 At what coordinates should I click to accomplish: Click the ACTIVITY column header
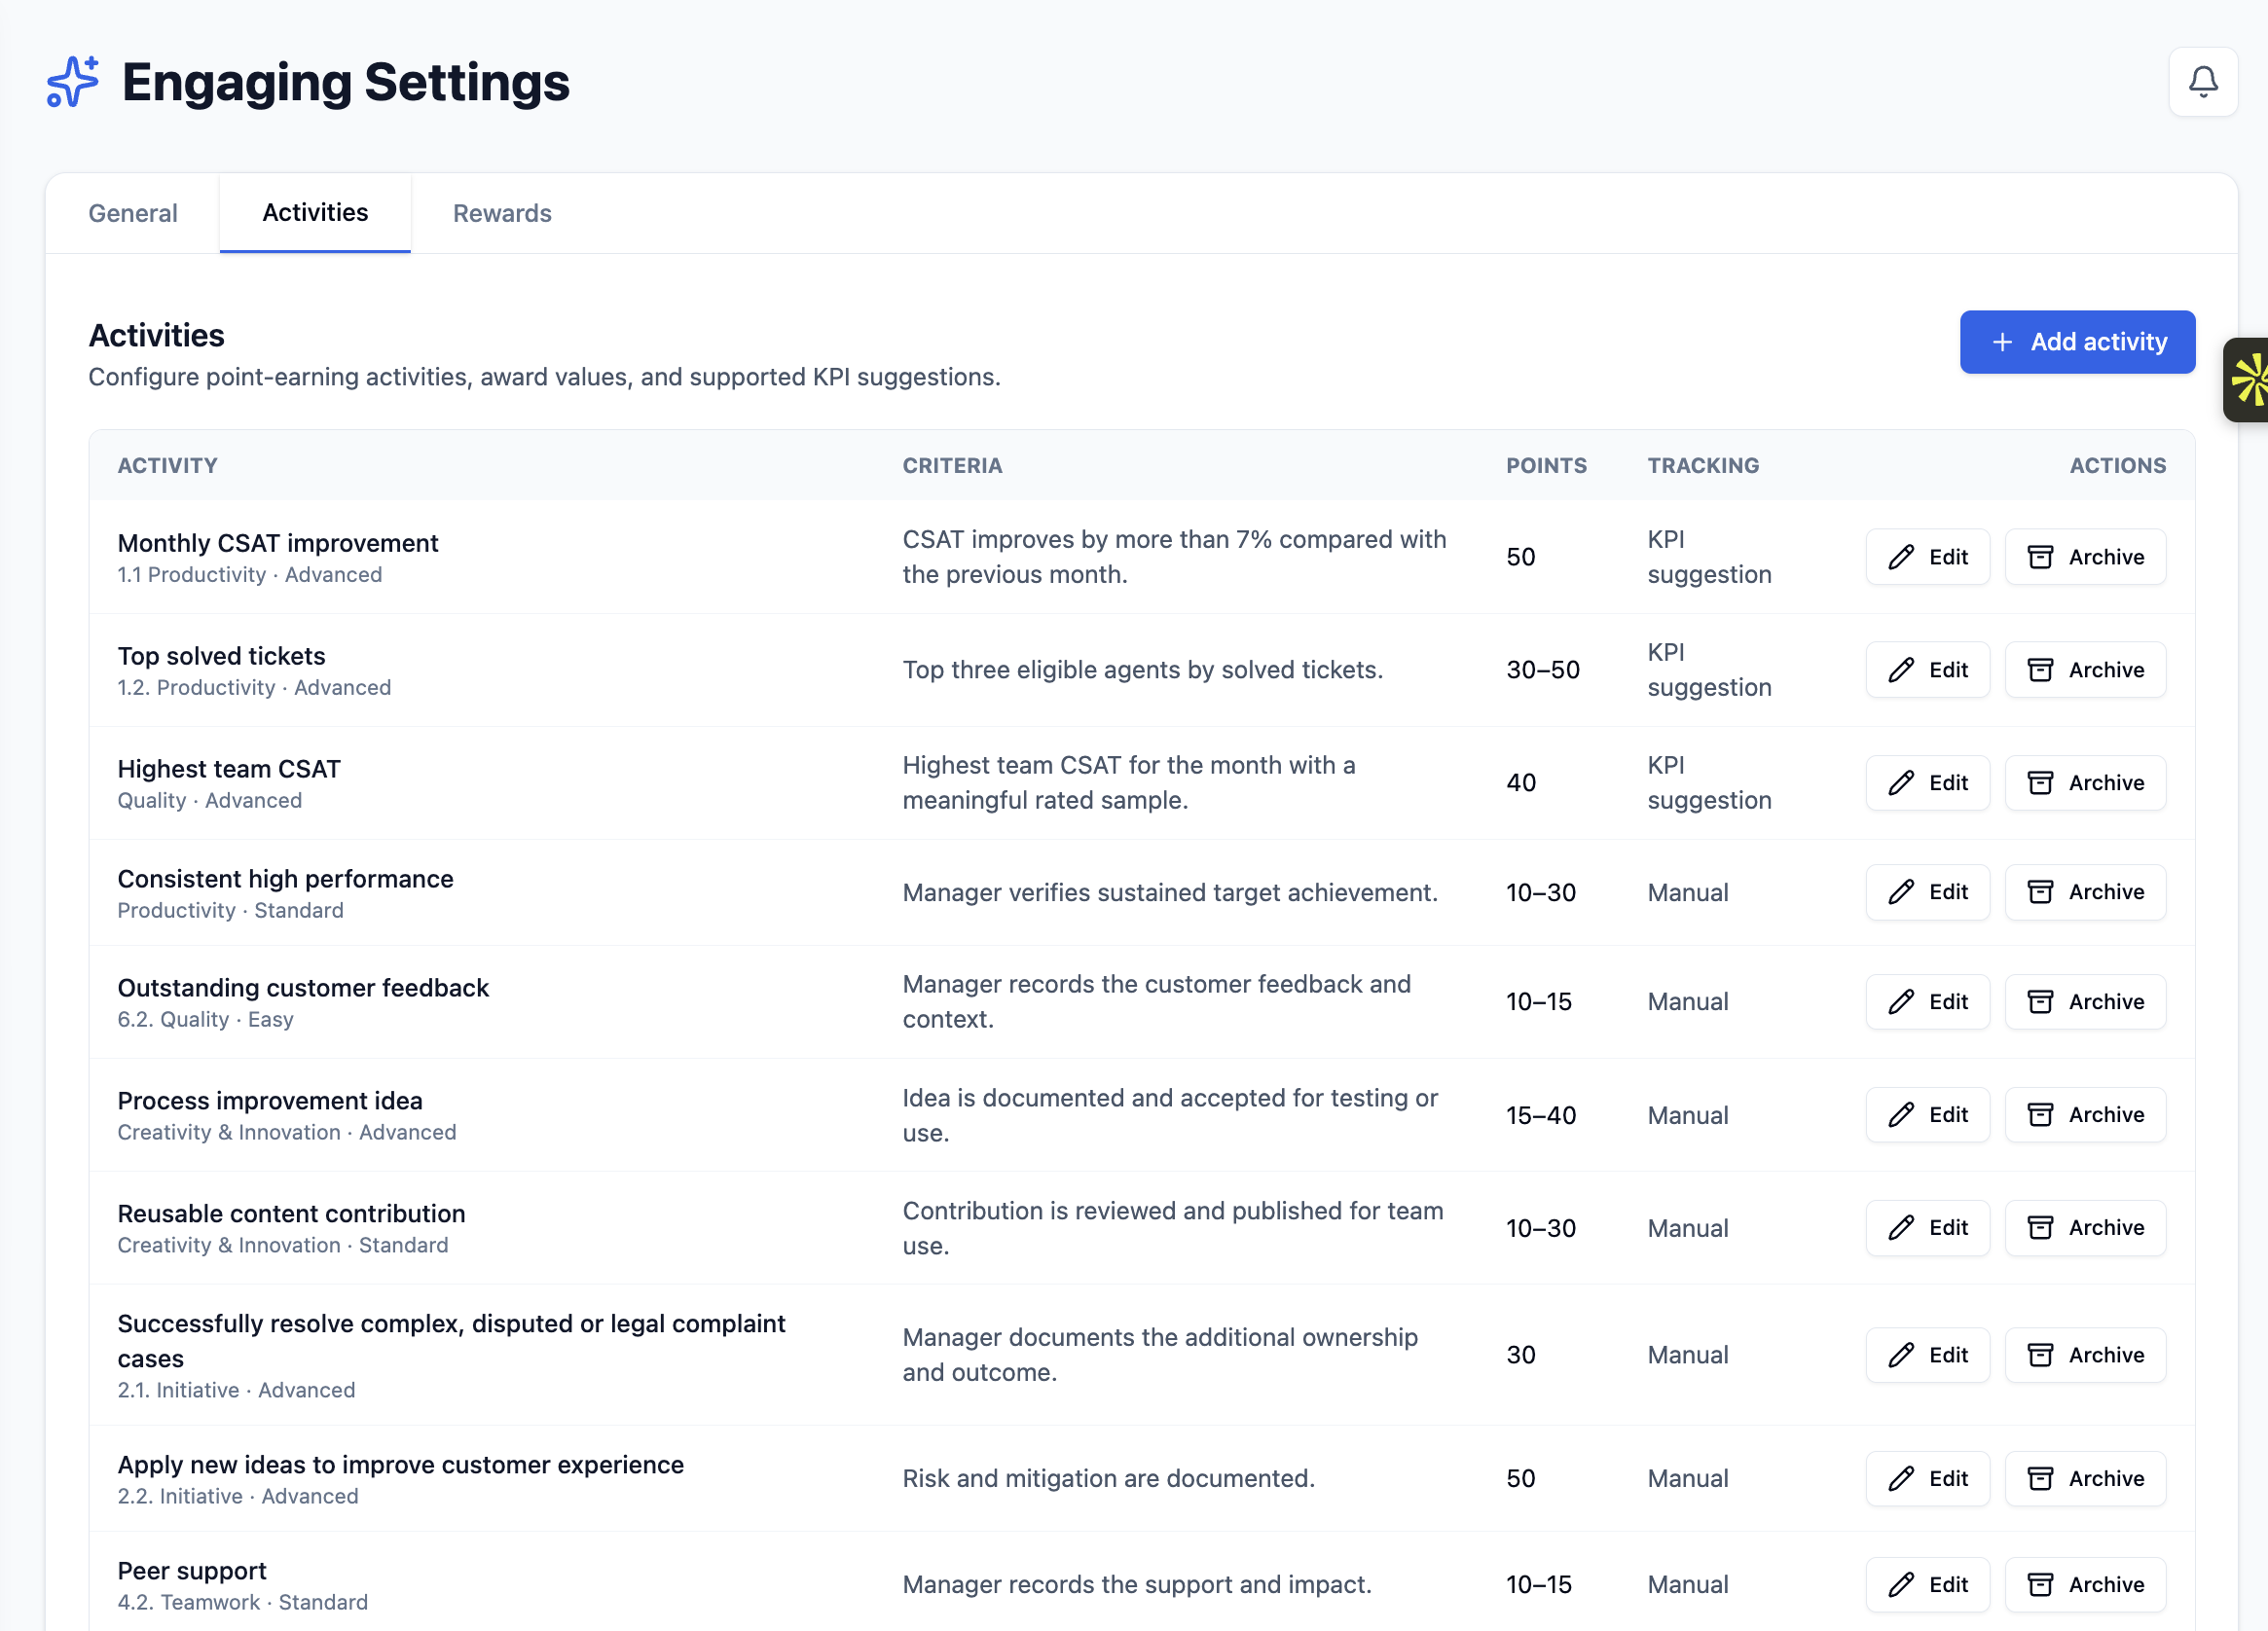coord(167,466)
